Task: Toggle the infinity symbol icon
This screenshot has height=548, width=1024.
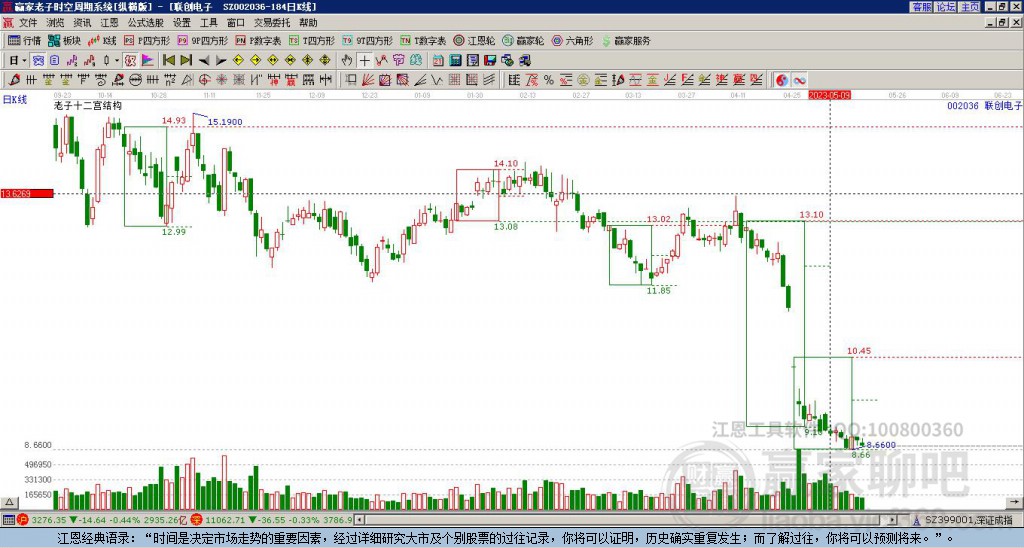Action: [799, 80]
